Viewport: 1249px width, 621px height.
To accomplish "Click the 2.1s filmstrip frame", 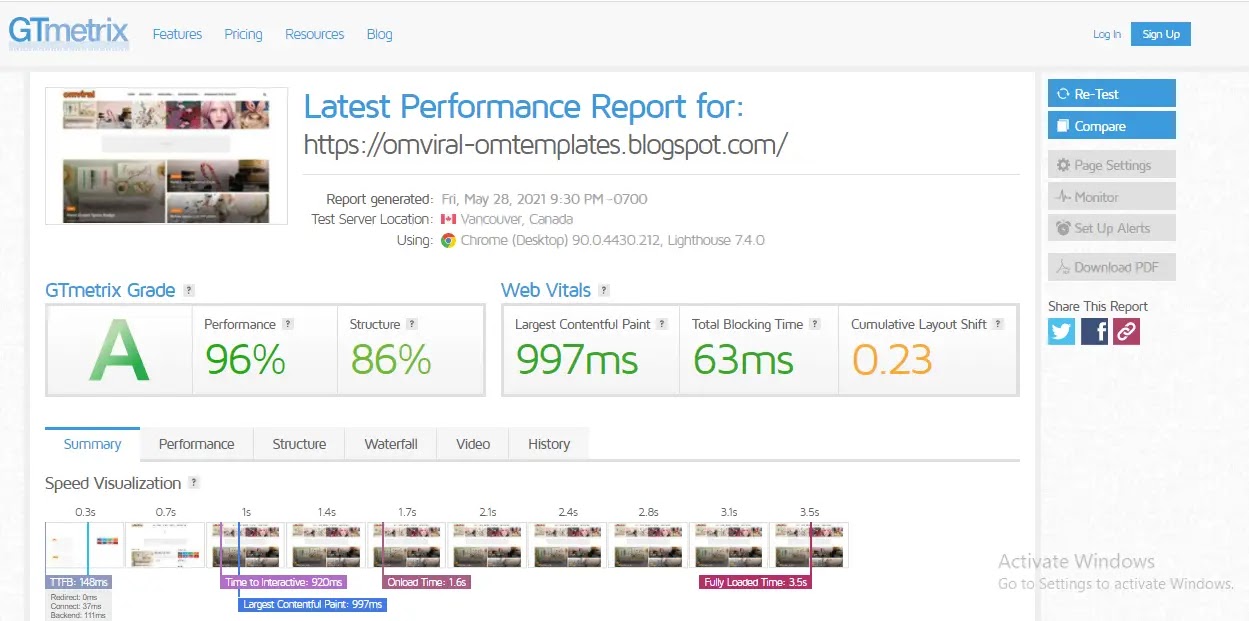I will click(x=488, y=545).
